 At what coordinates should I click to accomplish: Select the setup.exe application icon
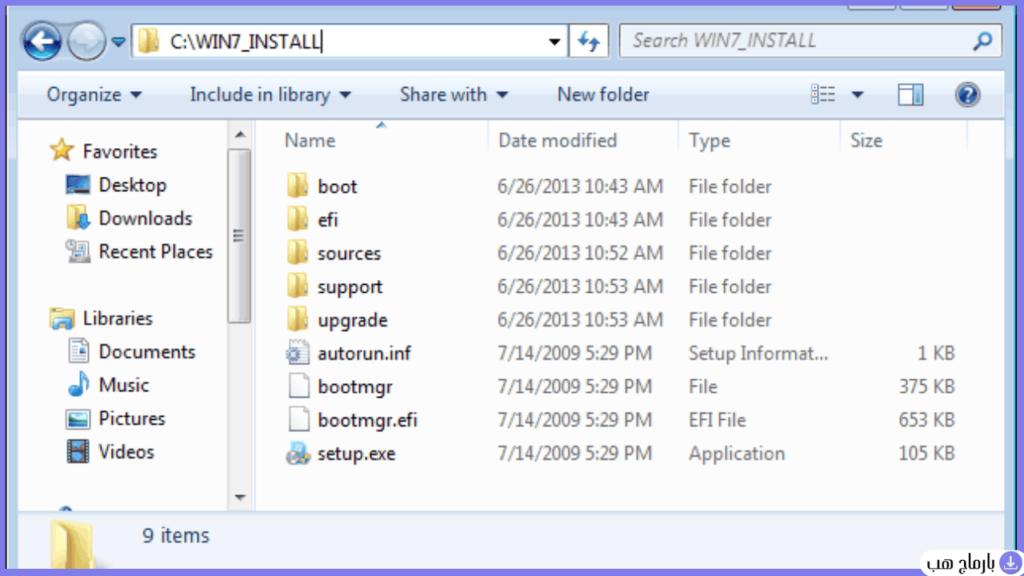coord(298,453)
